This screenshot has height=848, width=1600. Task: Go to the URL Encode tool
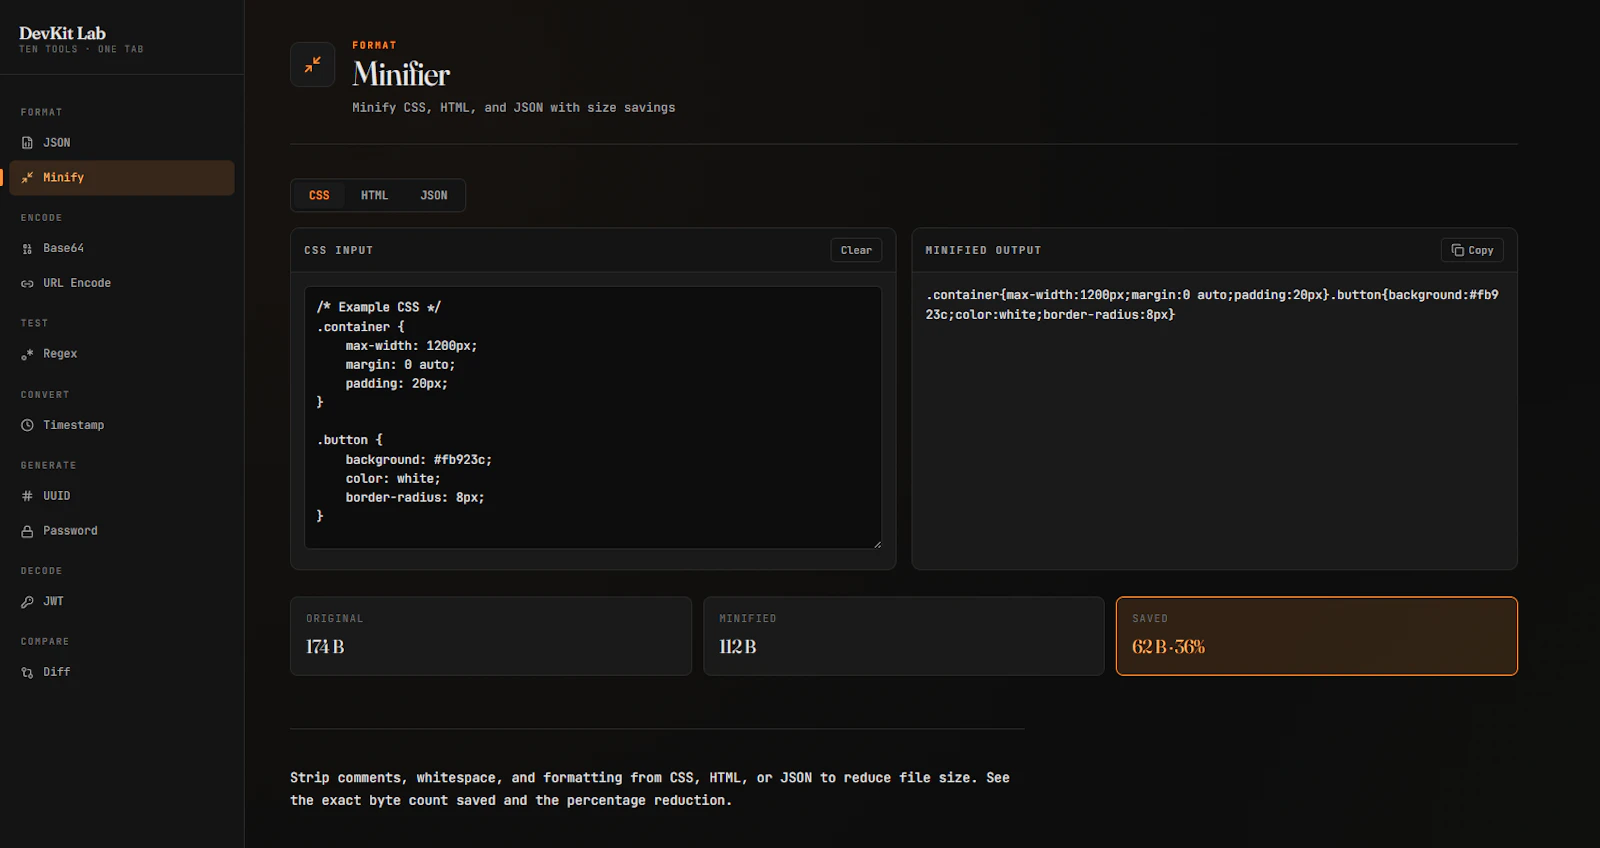coord(122,283)
